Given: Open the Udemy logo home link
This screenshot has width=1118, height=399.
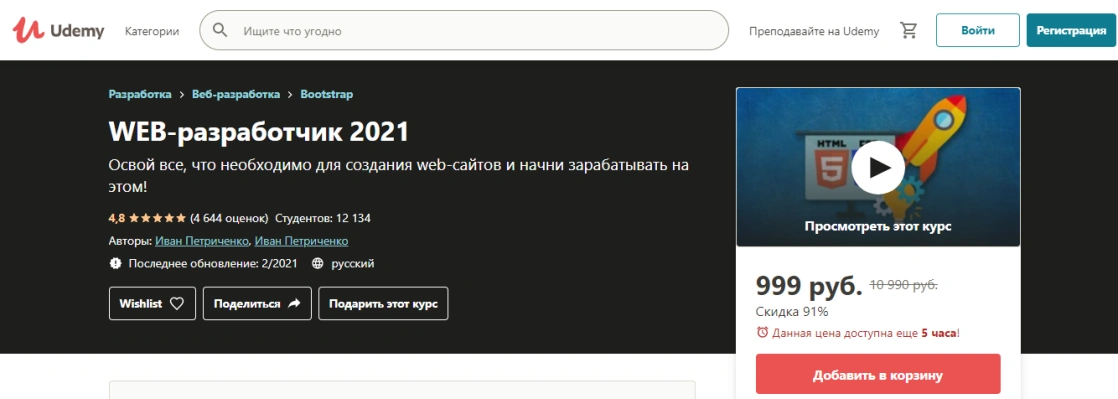Looking at the screenshot, I should click(58, 30).
